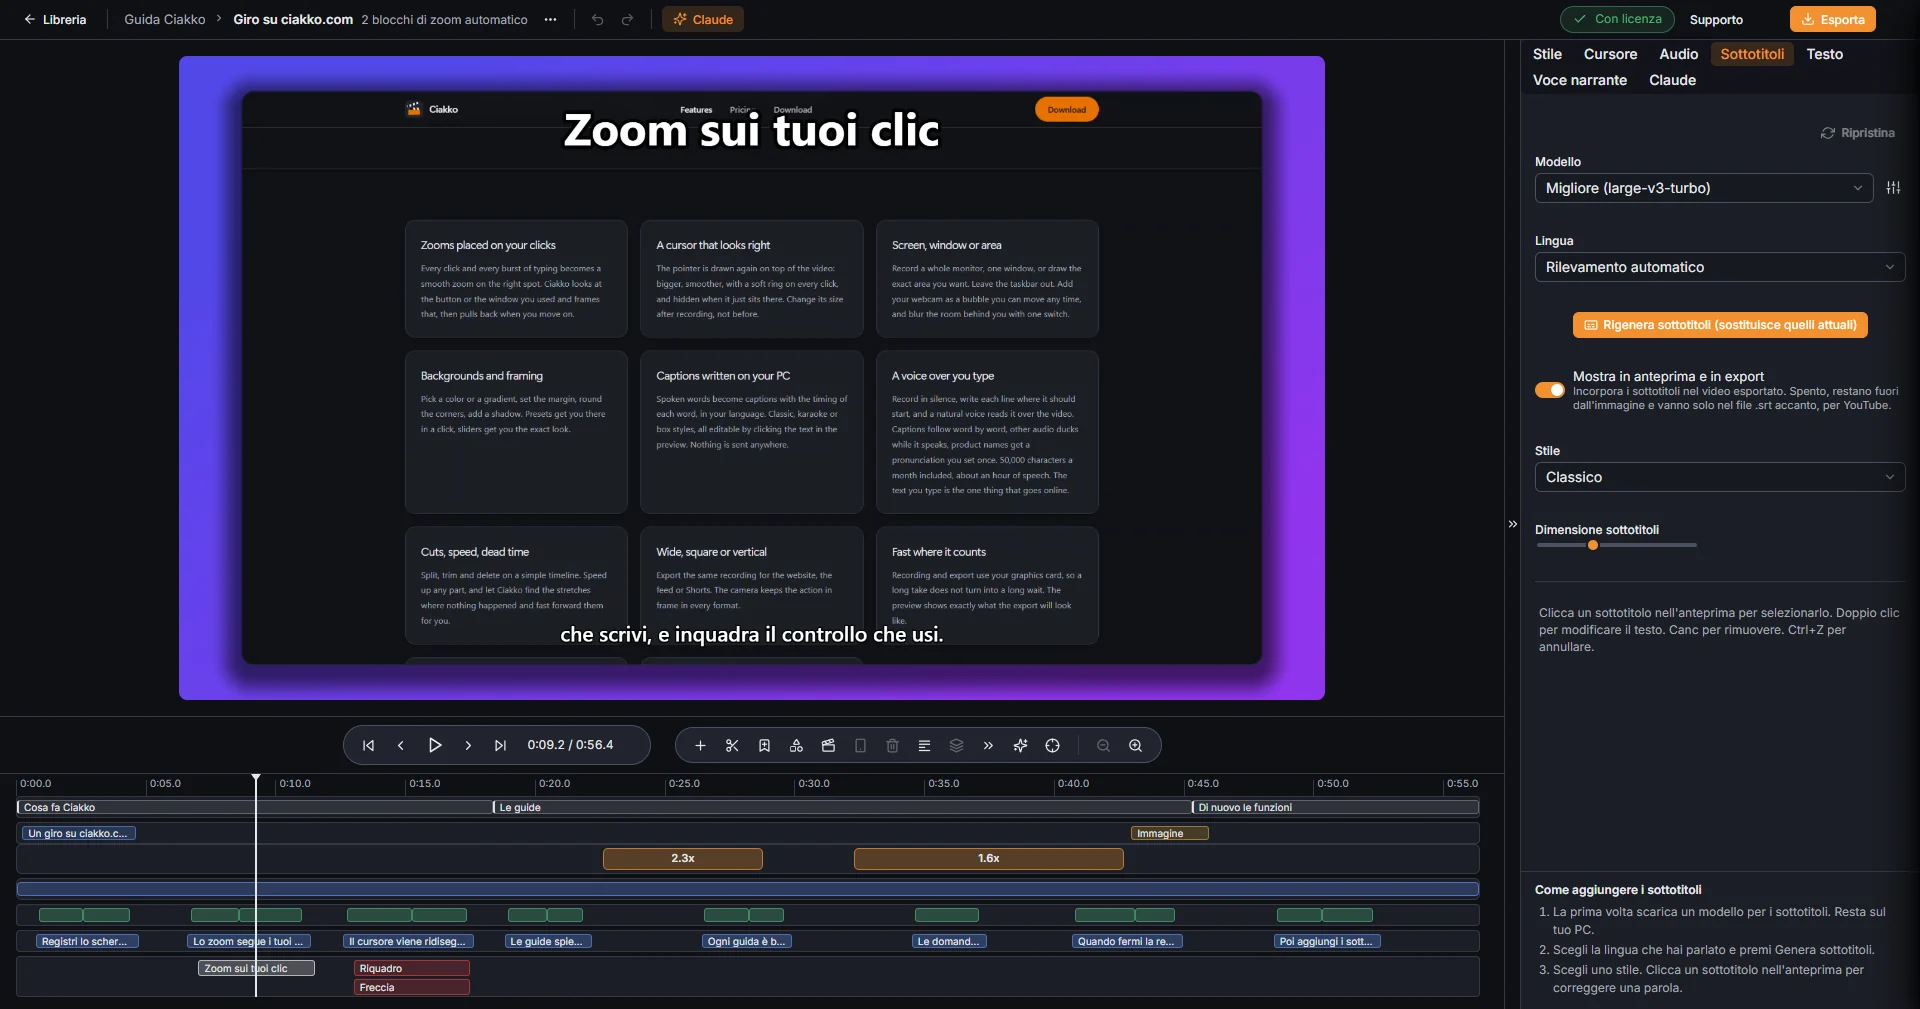Screen dimensions: 1920x1009
Task: Click Ripristina to reset subtitle settings
Action: [1857, 133]
